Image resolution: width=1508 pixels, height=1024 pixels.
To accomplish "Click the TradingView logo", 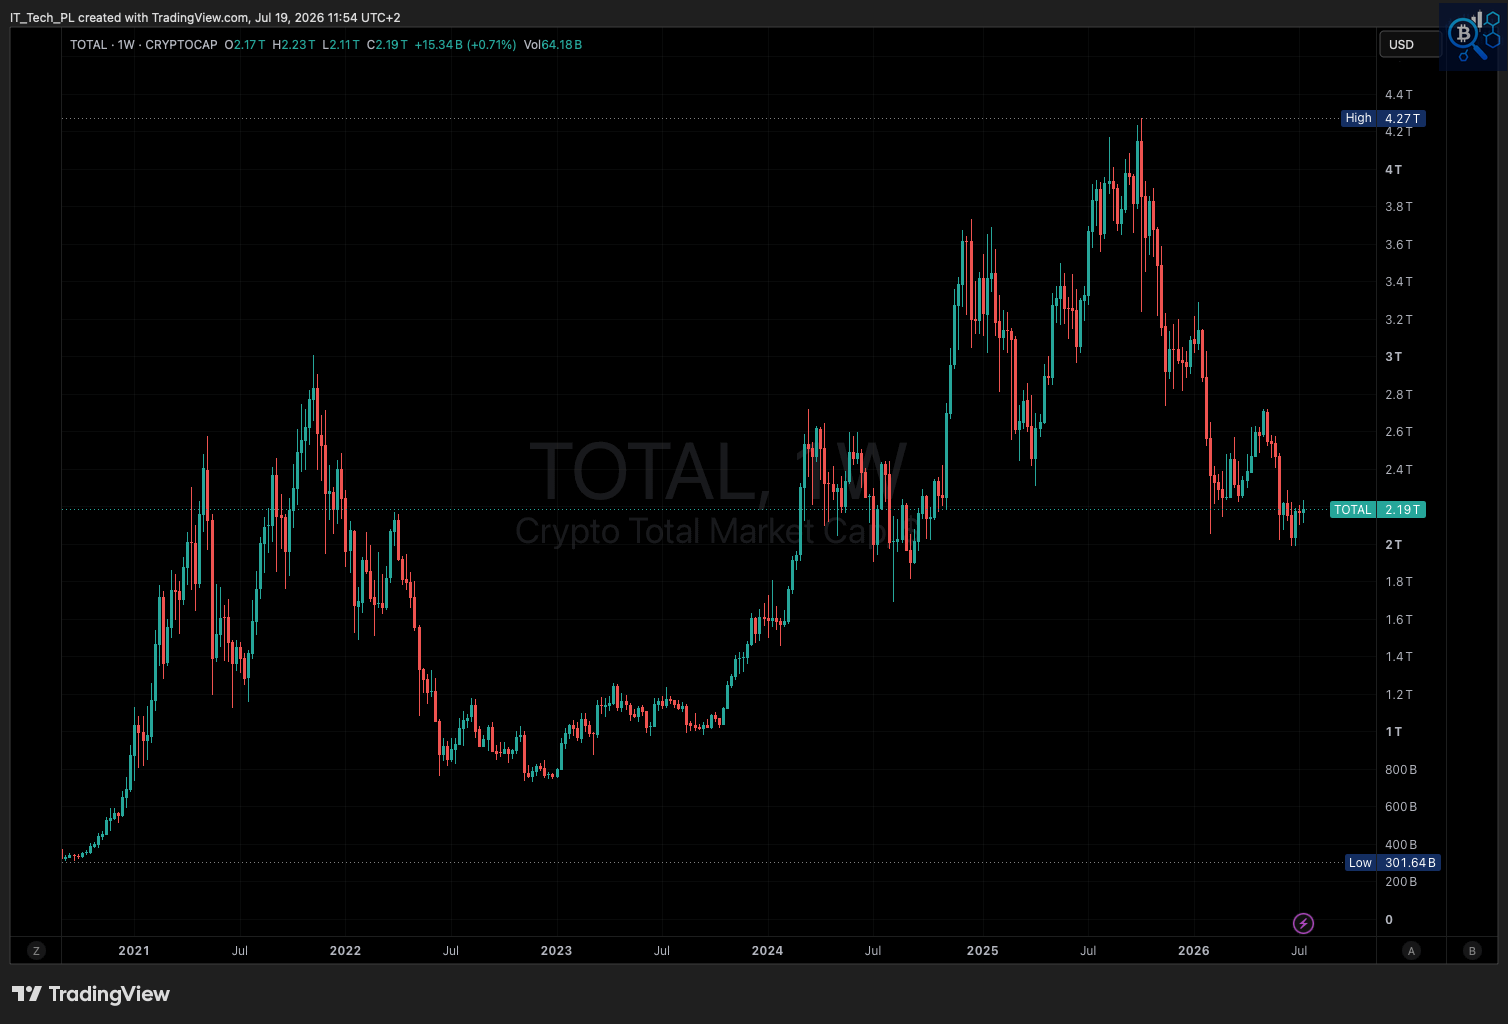I will point(91,994).
